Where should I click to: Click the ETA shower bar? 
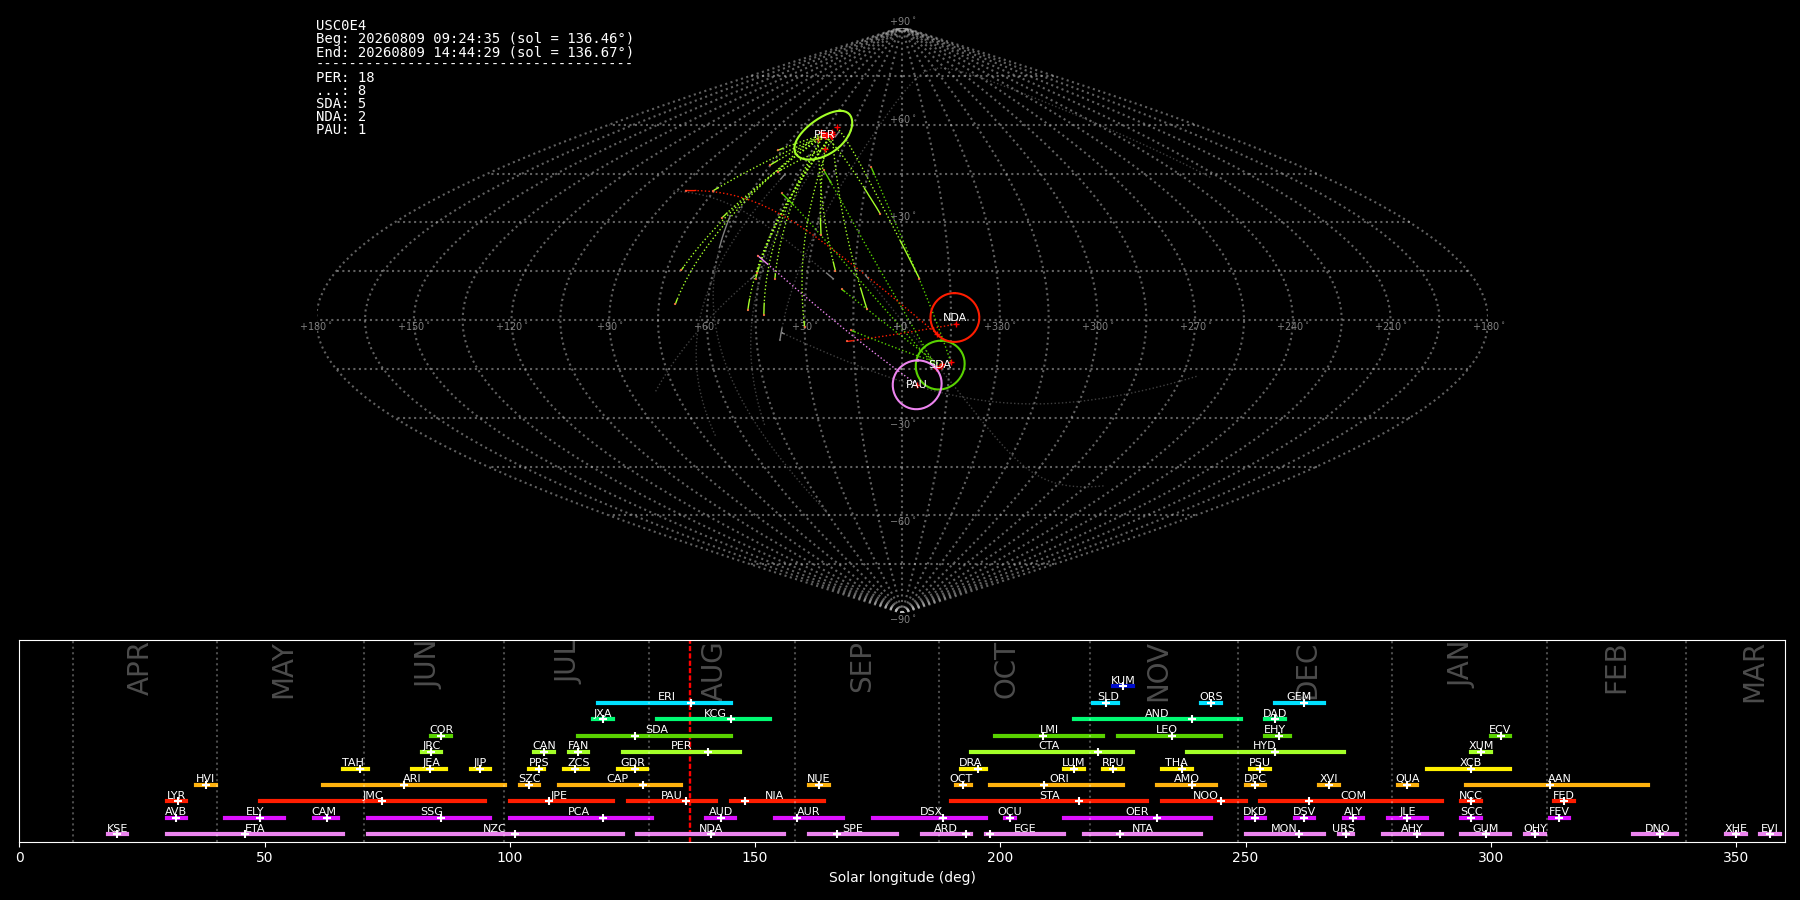(255, 834)
